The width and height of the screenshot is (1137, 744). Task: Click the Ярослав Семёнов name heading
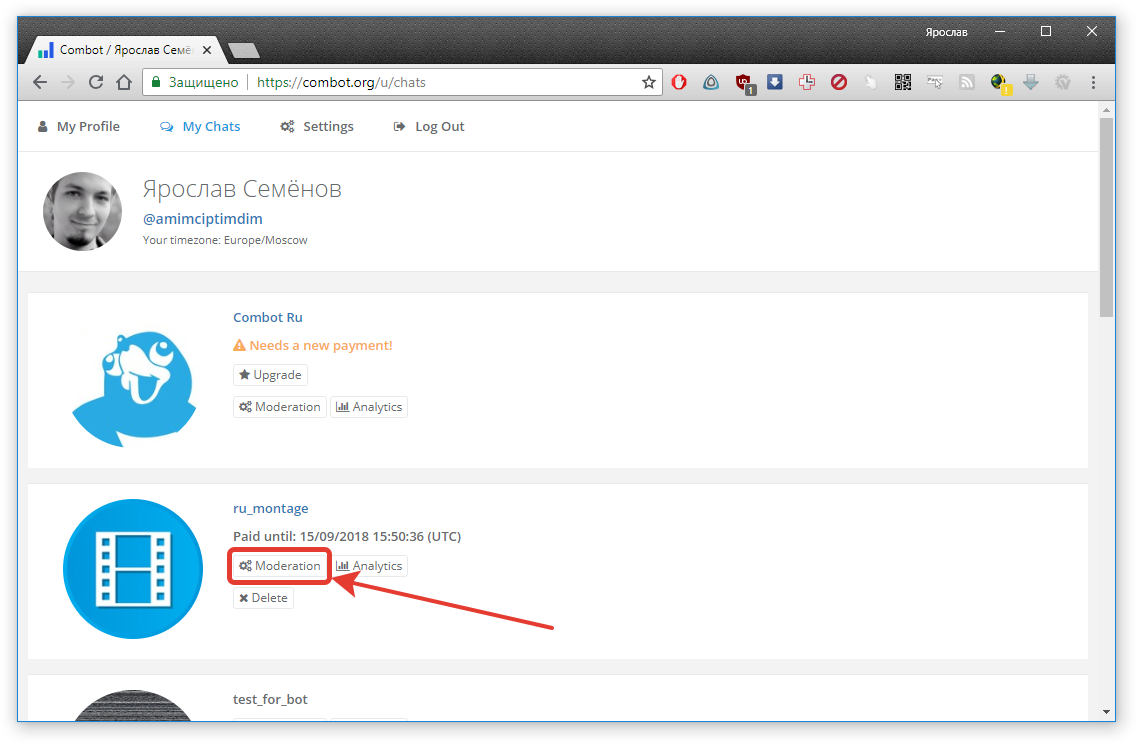(242, 189)
